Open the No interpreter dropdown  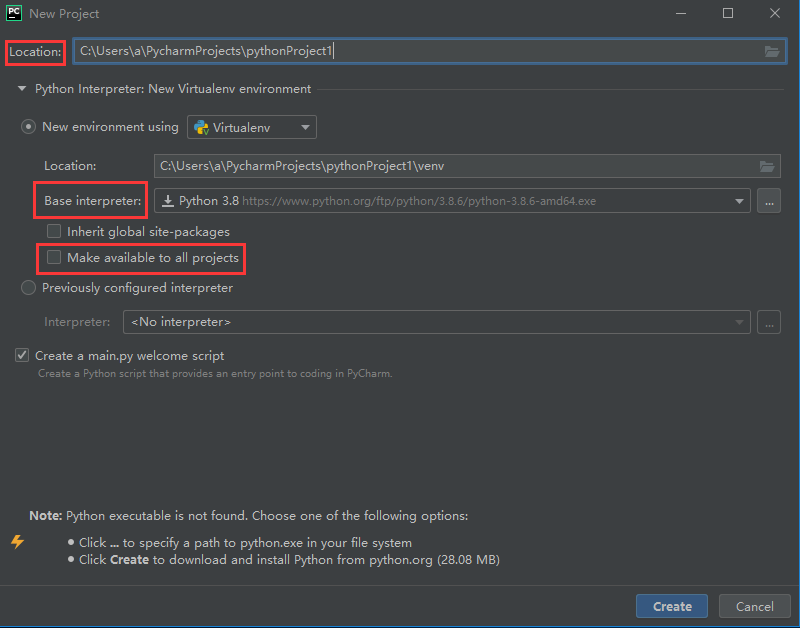[x=437, y=322]
